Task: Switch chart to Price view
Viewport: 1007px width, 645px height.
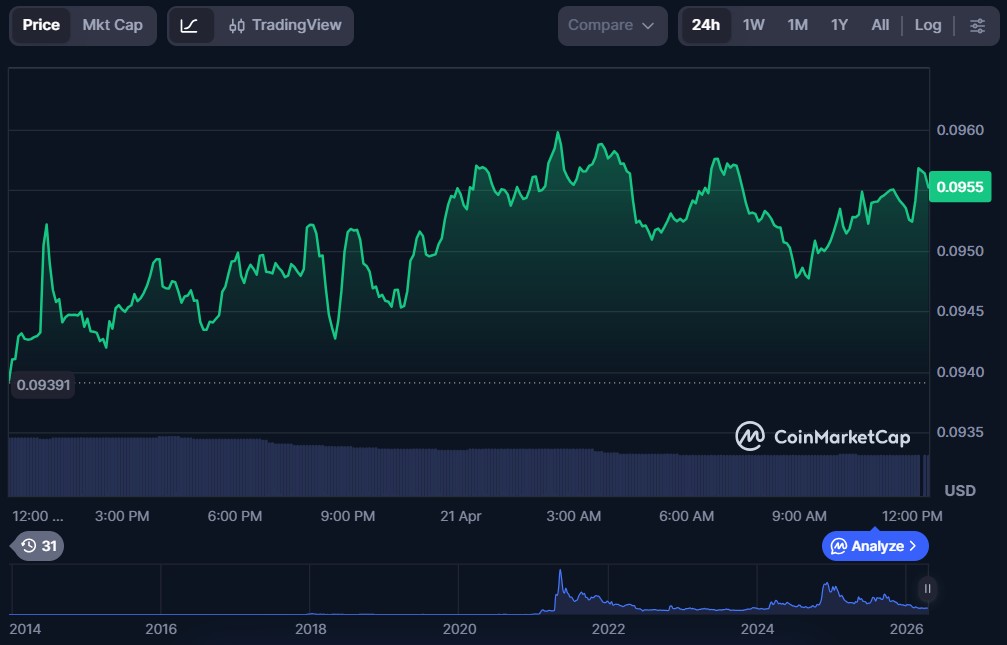Action: tap(41, 25)
